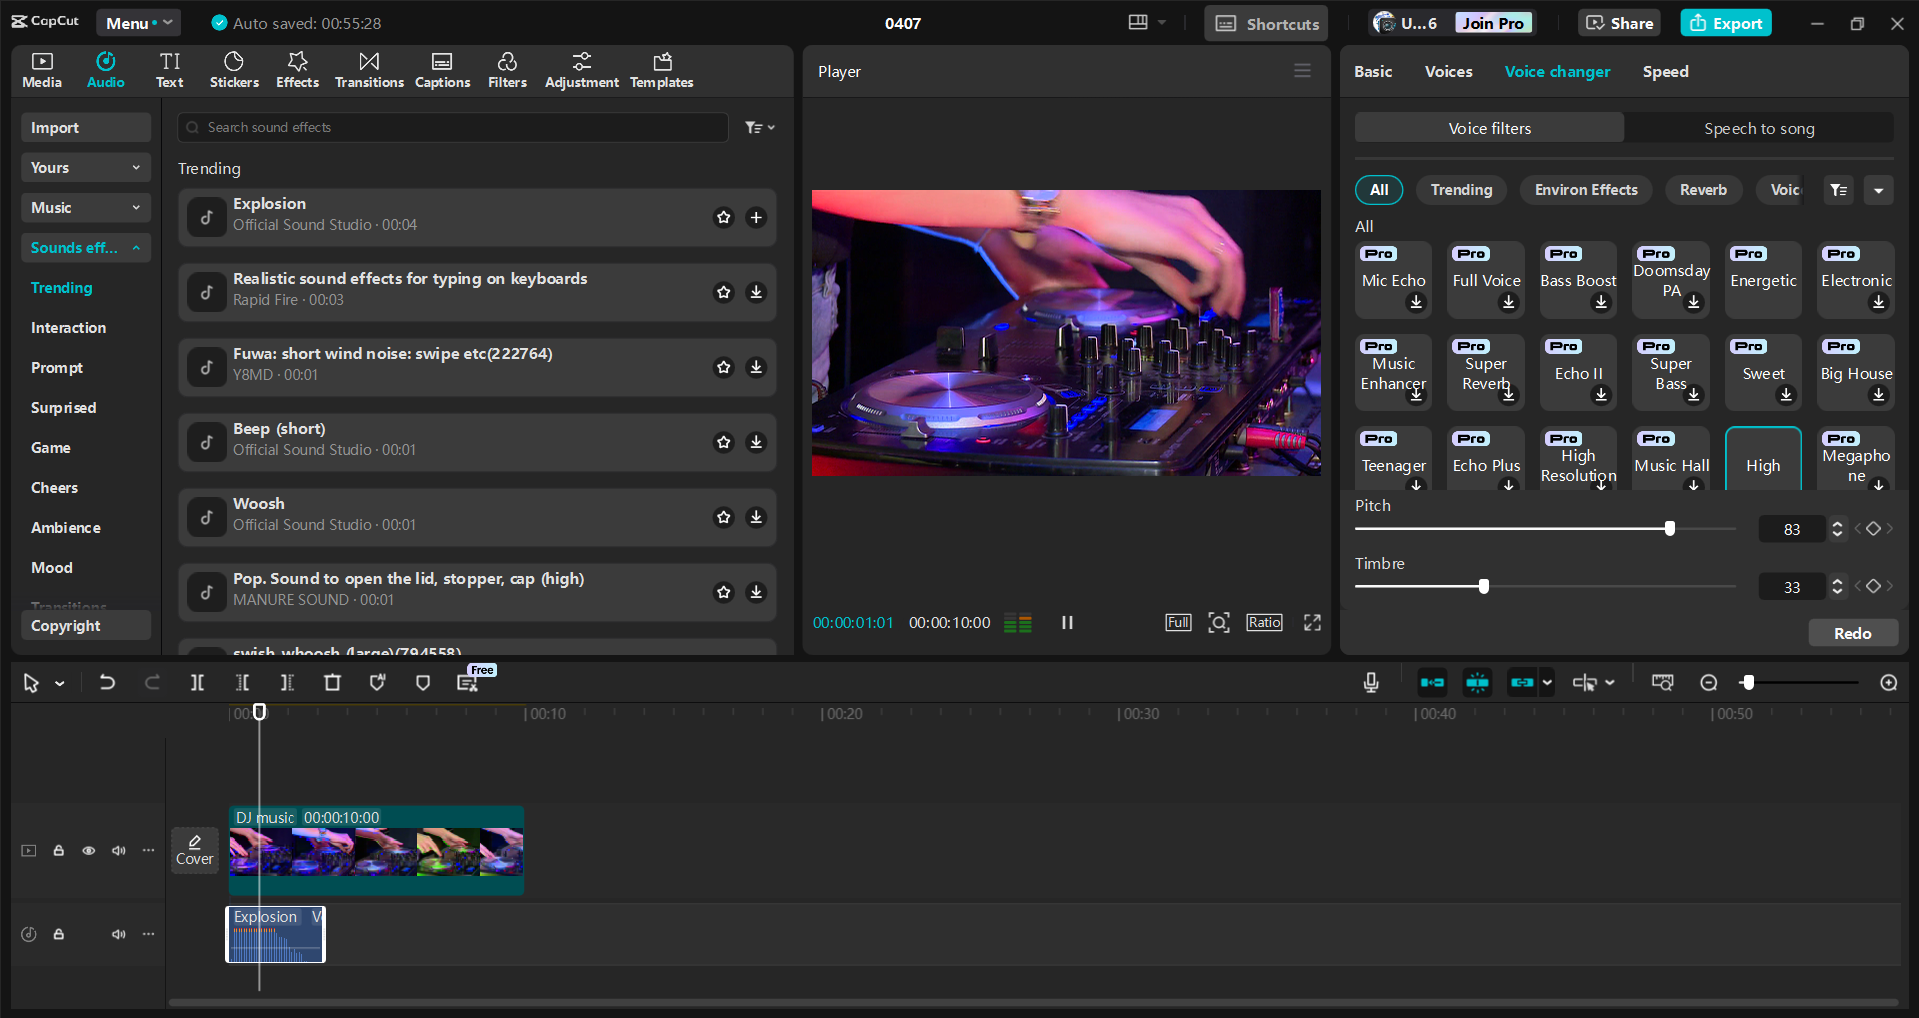Mute the DJ music track

point(119,850)
